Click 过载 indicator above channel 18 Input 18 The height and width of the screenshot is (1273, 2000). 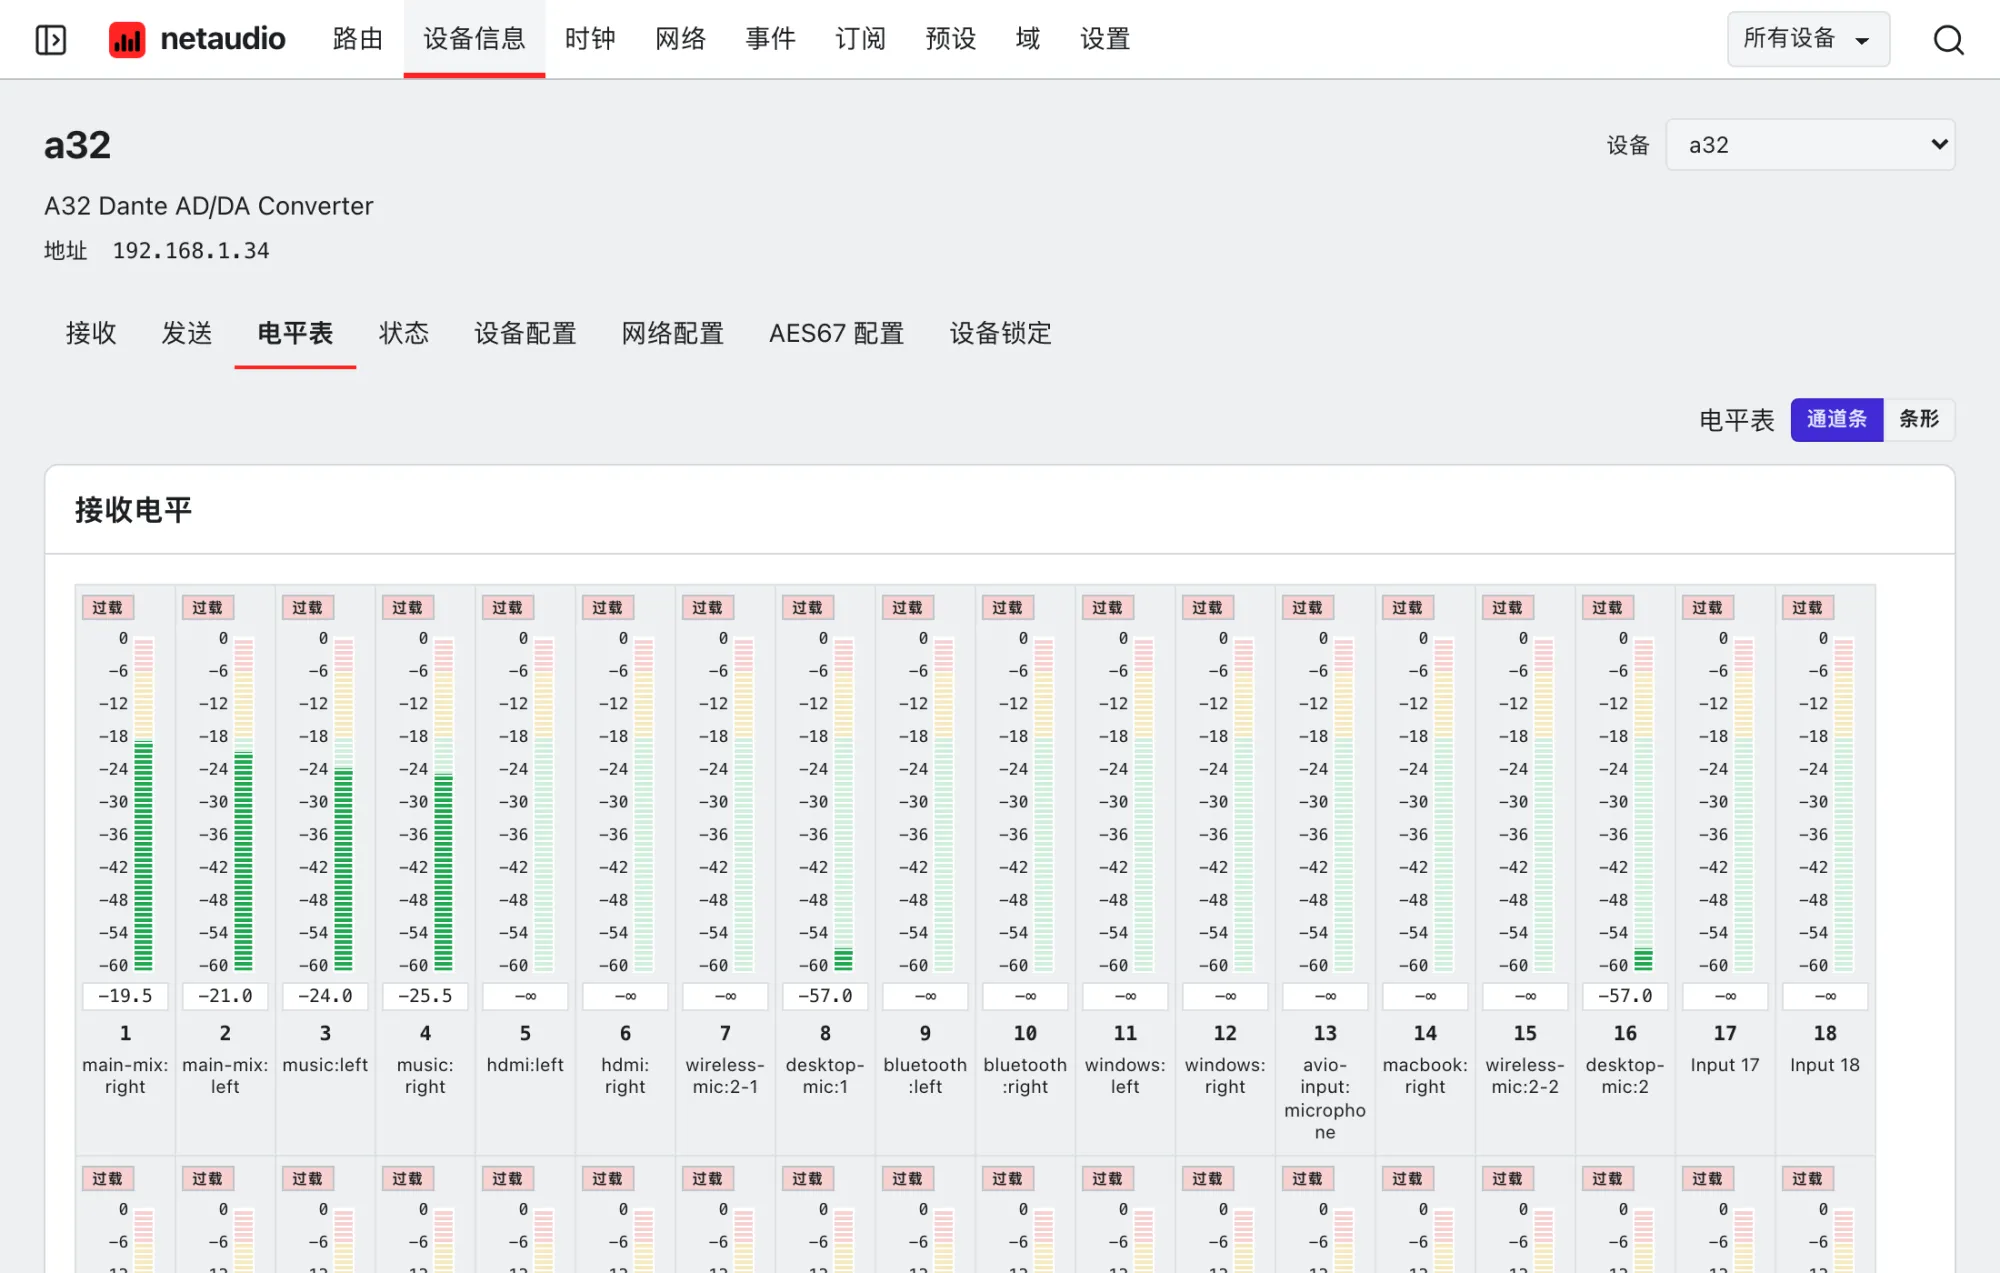pos(1807,607)
